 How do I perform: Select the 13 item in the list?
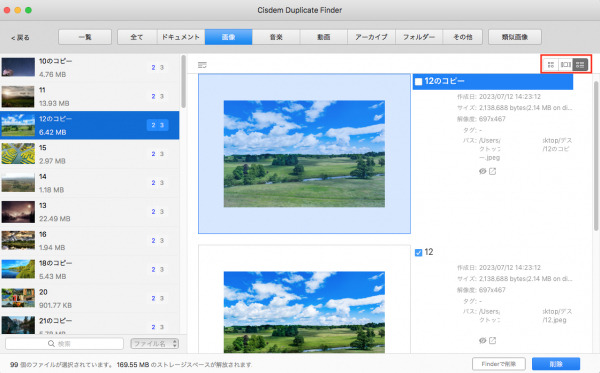click(x=90, y=212)
